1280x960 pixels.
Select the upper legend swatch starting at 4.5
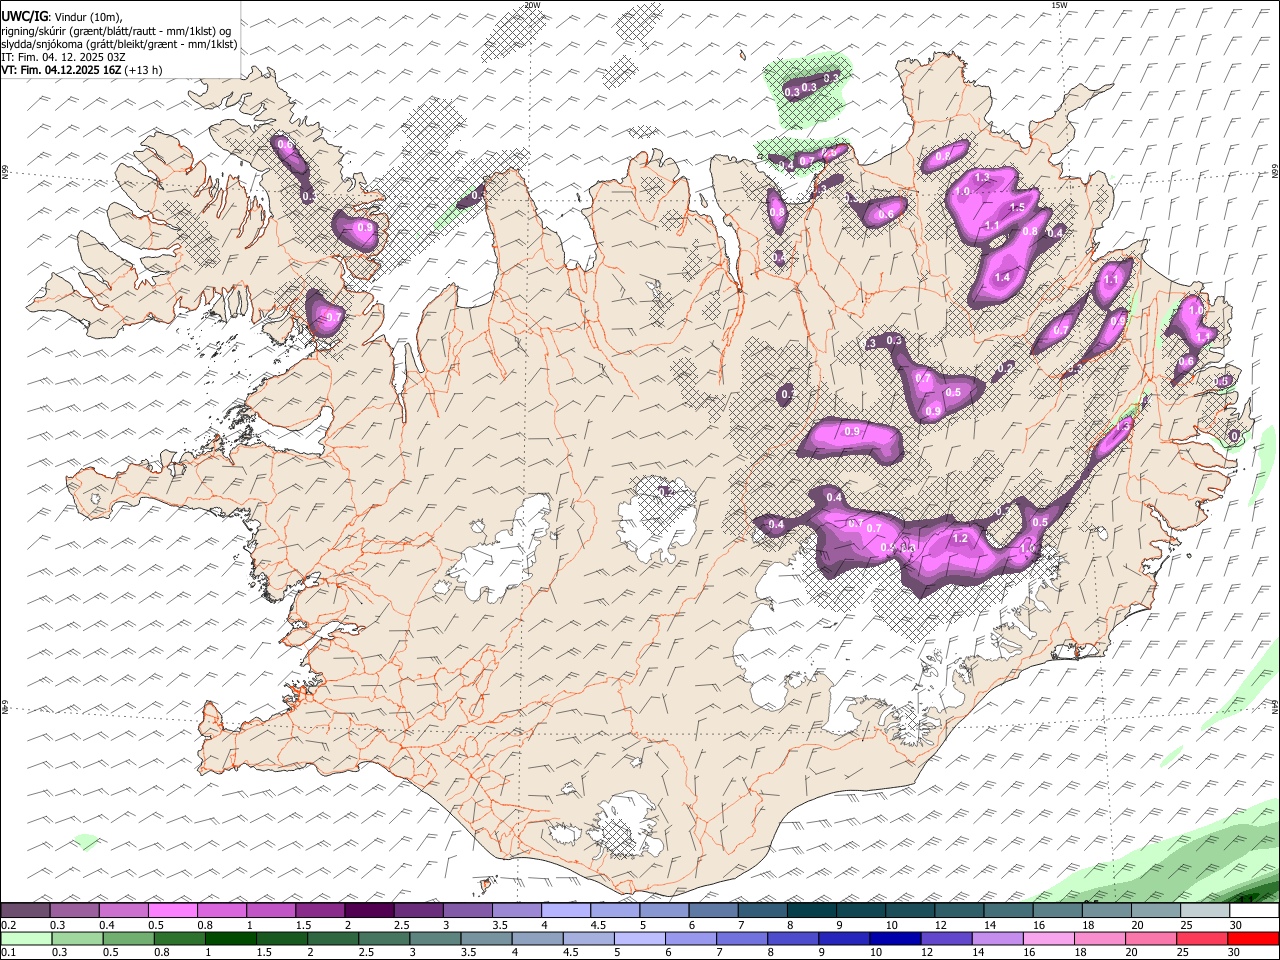614,911
